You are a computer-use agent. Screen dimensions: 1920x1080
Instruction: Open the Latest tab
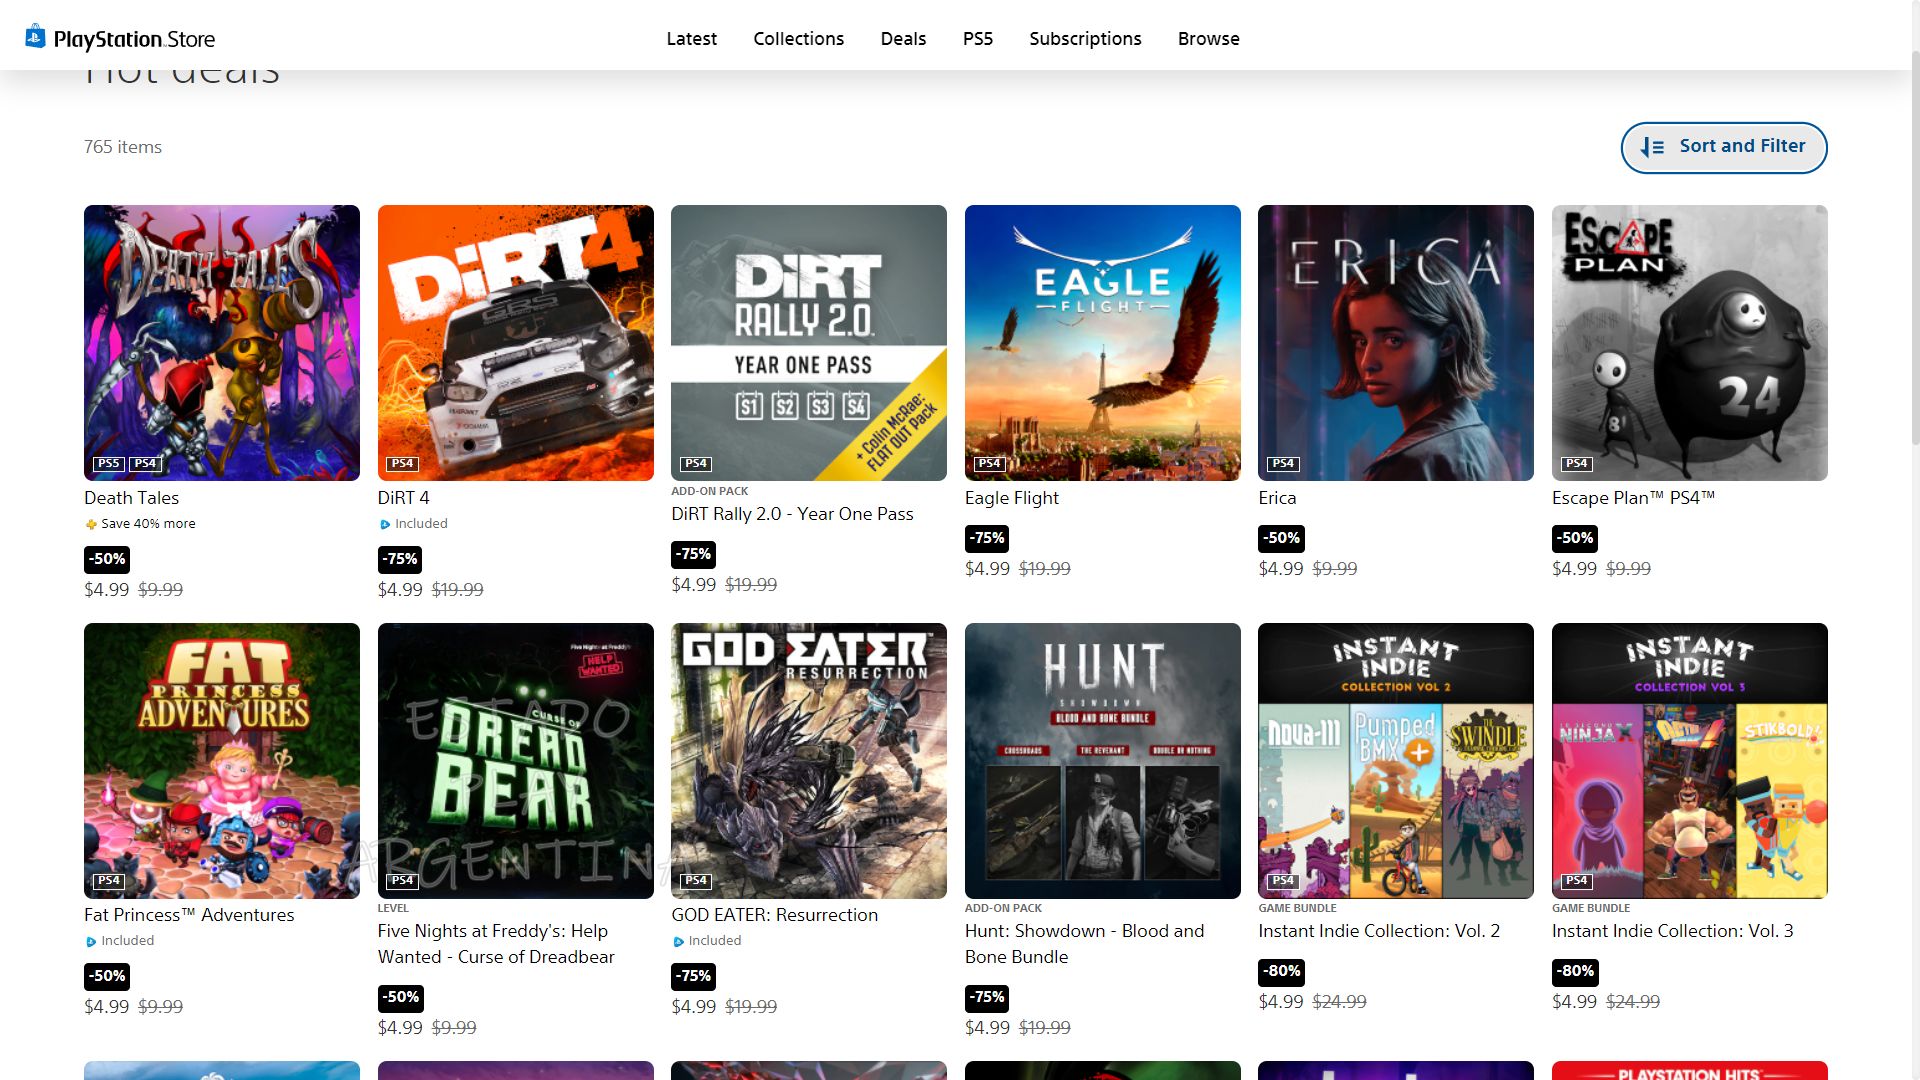click(691, 39)
